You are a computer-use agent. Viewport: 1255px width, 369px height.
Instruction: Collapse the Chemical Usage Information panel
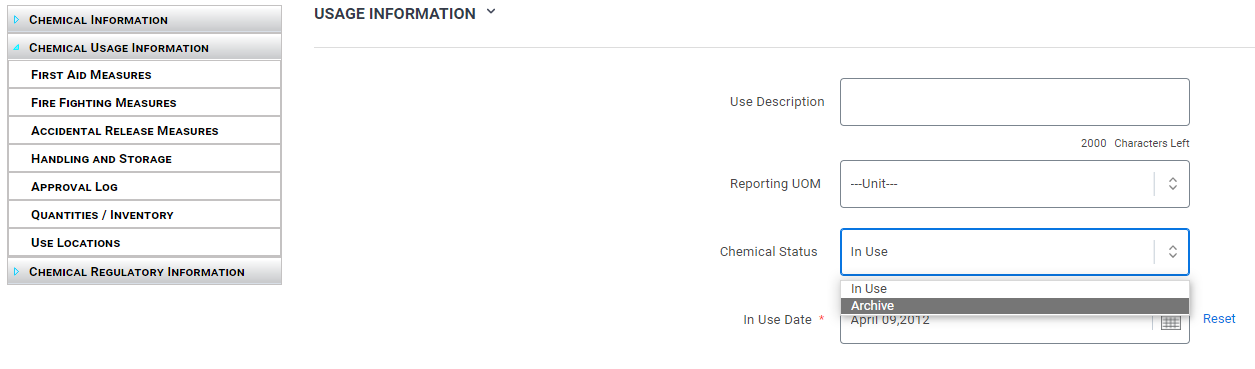[144, 47]
